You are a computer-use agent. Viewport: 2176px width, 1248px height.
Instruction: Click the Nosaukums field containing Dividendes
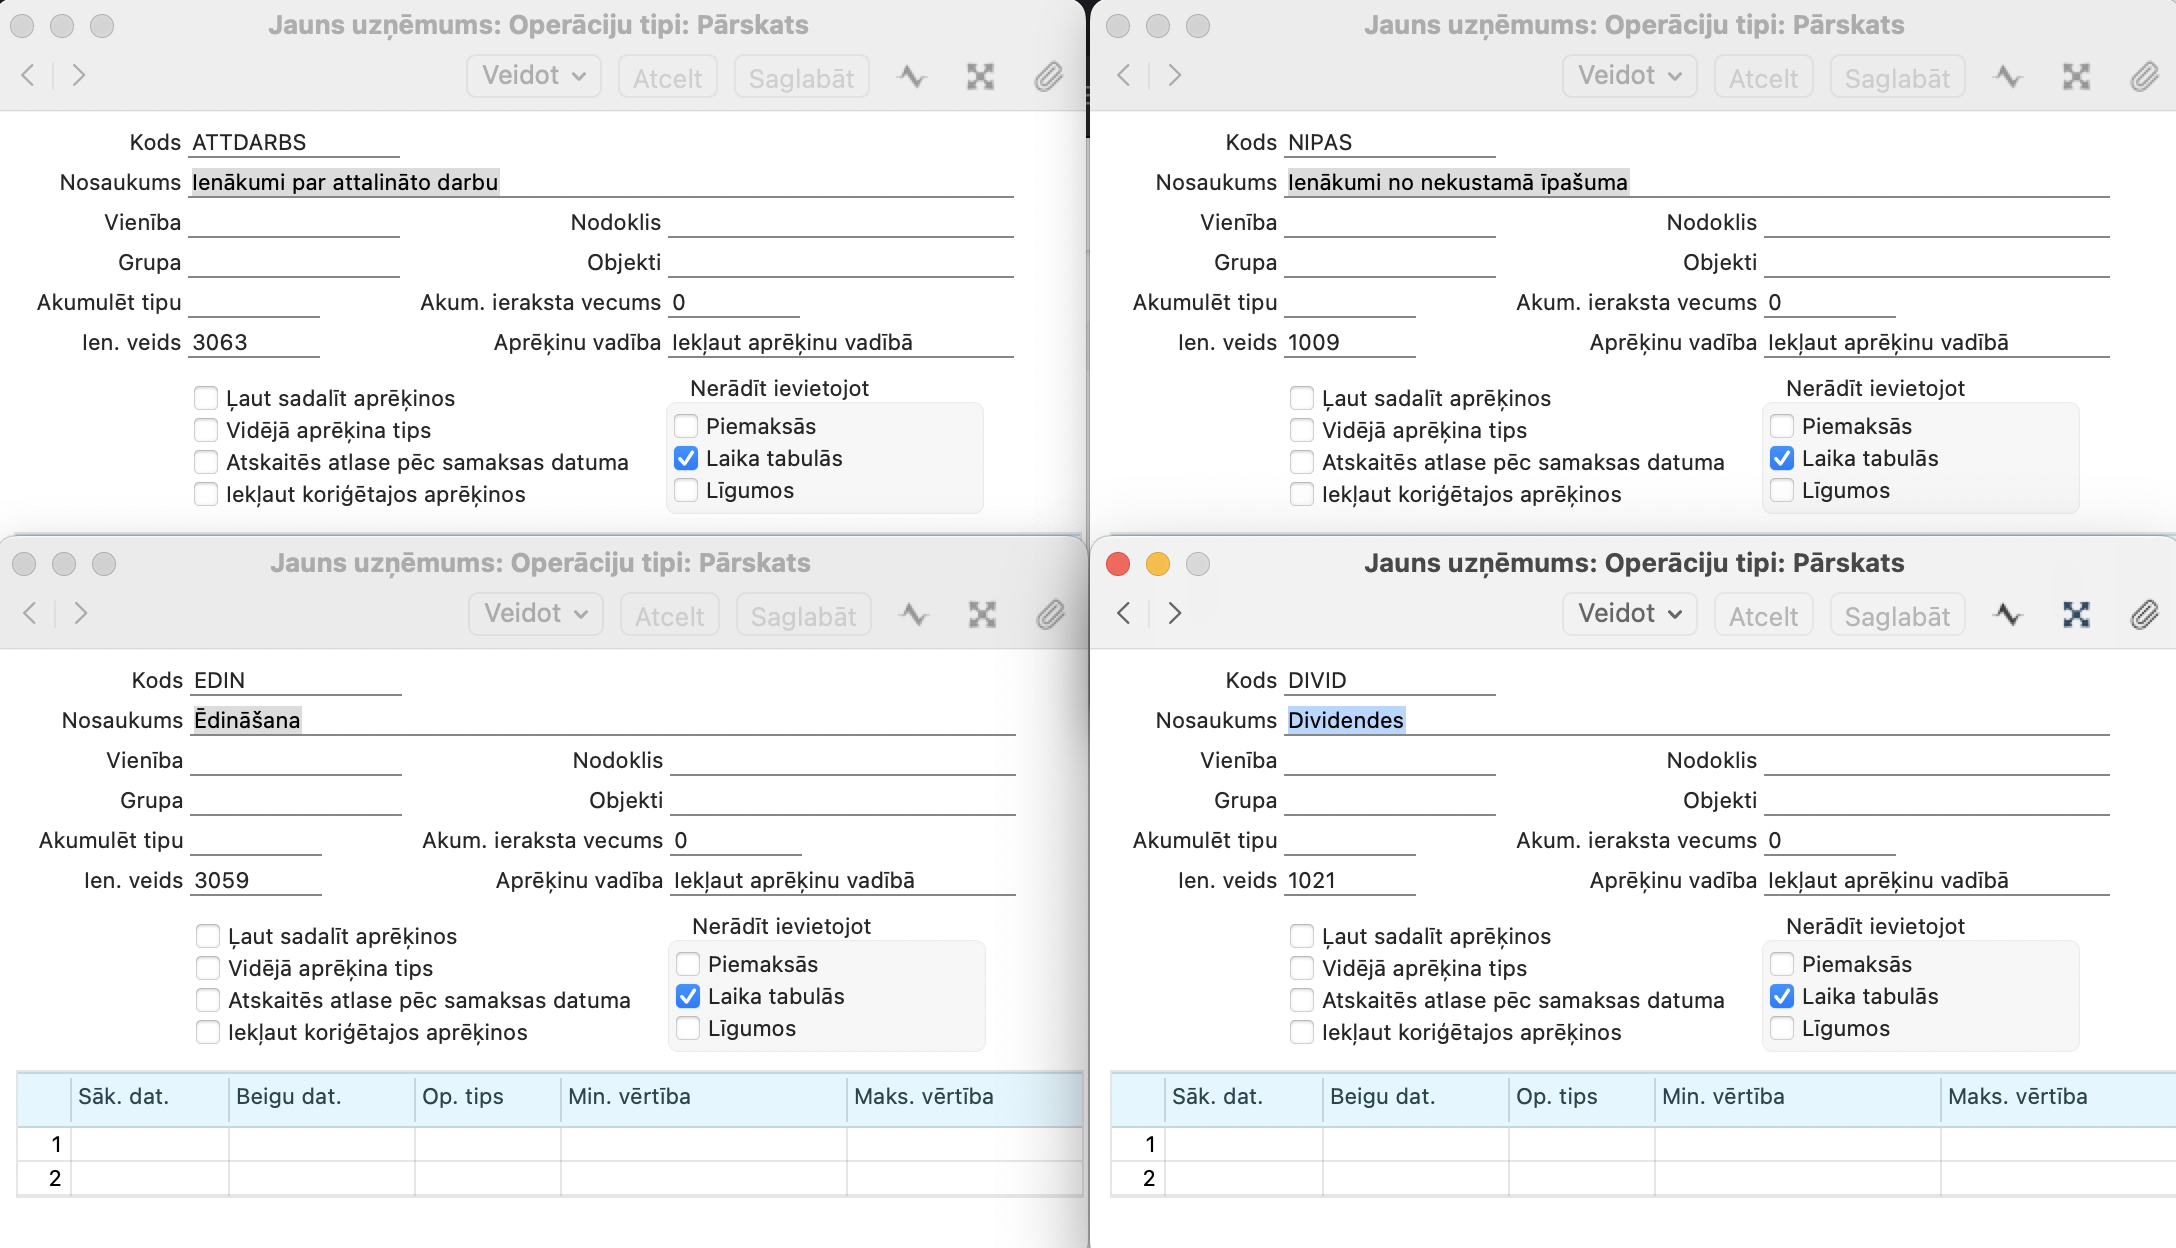[x=1345, y=720]
